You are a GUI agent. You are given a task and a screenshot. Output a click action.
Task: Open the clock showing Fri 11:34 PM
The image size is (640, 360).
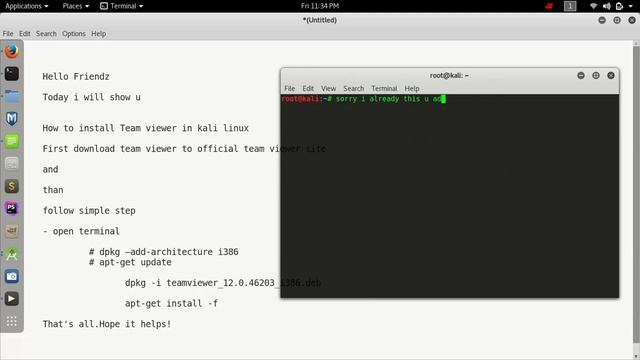point(320,6)
